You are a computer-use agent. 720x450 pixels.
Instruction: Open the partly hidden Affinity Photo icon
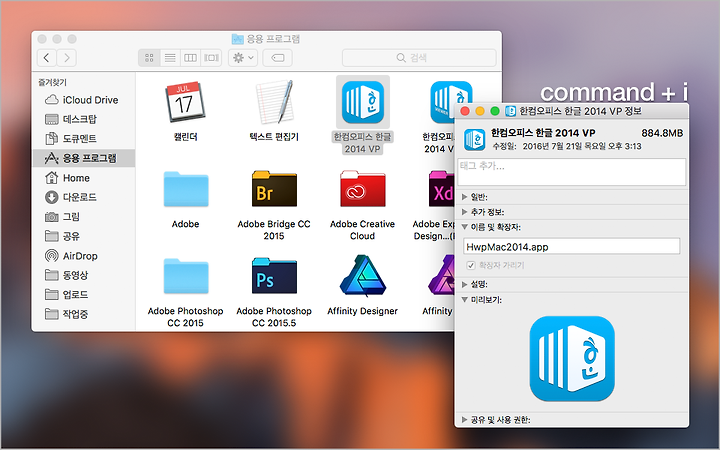tap(441, 276)
